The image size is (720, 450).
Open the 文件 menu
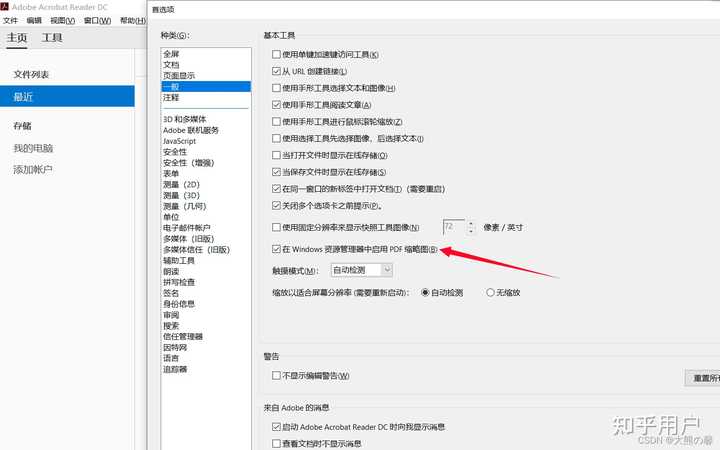tap(10, 21)
